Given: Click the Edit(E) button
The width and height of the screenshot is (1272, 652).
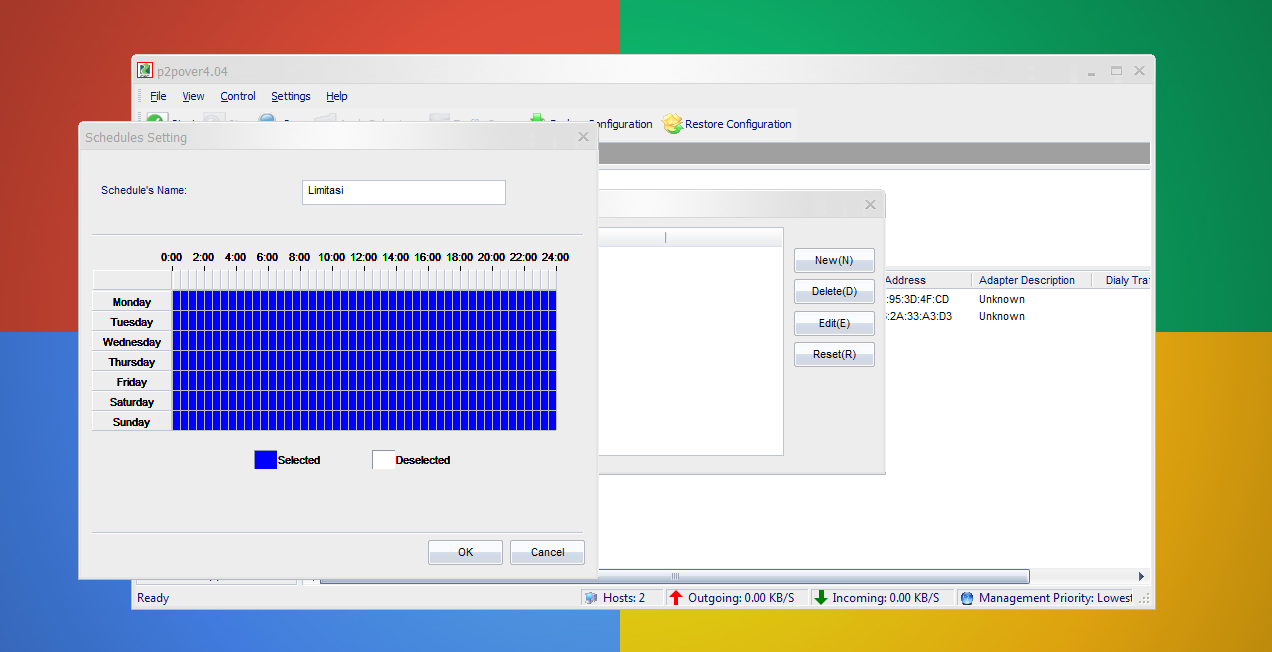Looking at the screenshot, I should (834, 323).
